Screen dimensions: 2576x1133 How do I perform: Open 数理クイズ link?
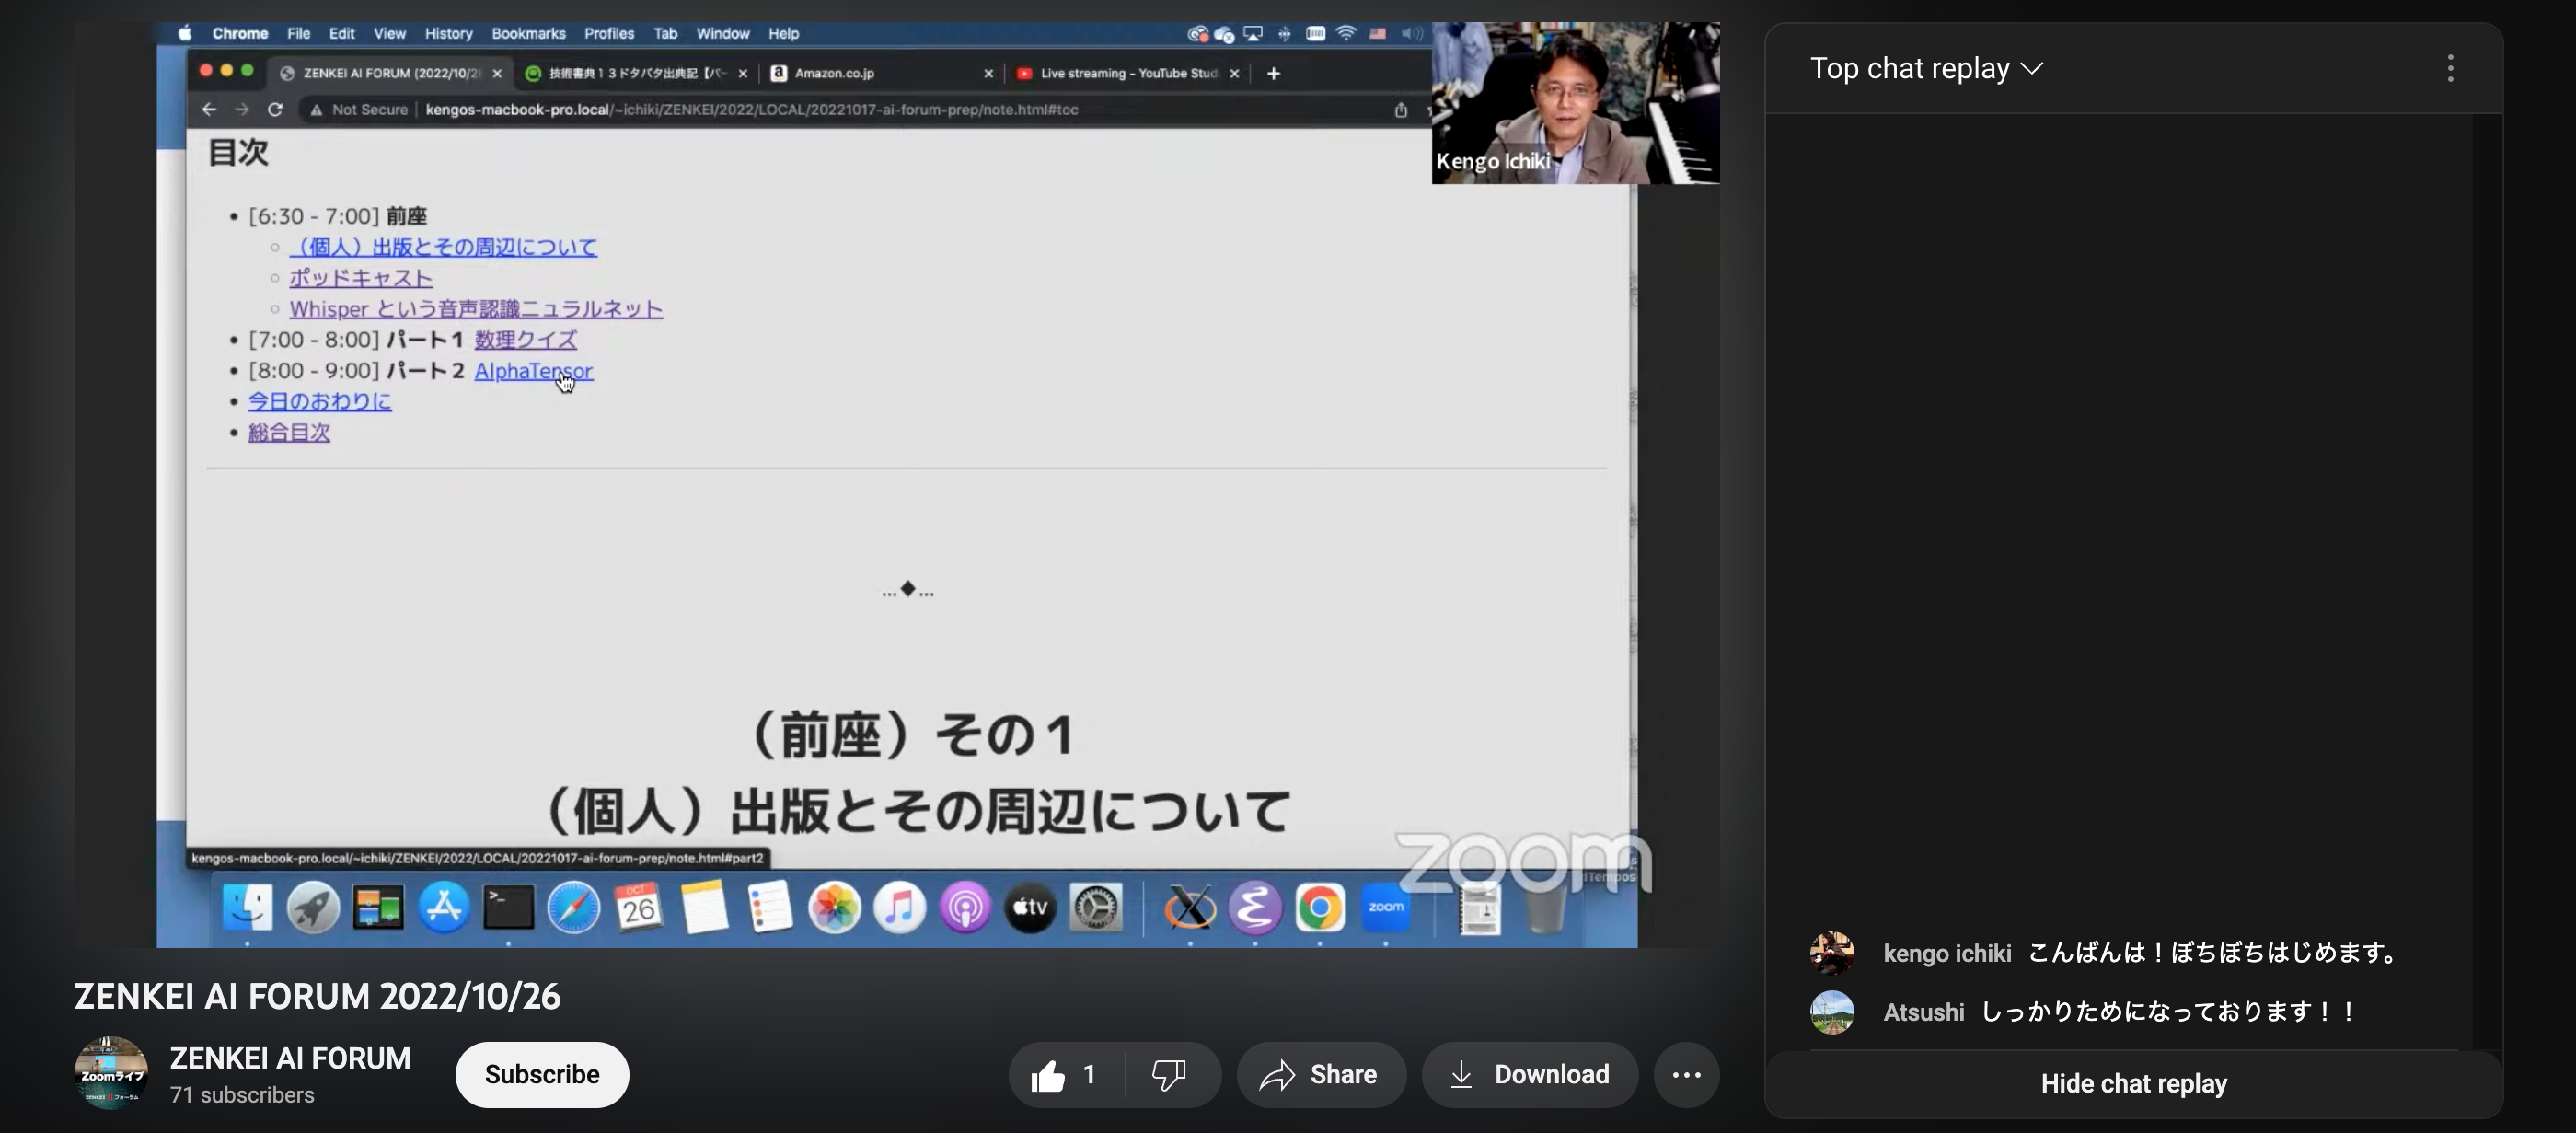tap(525, 340)
